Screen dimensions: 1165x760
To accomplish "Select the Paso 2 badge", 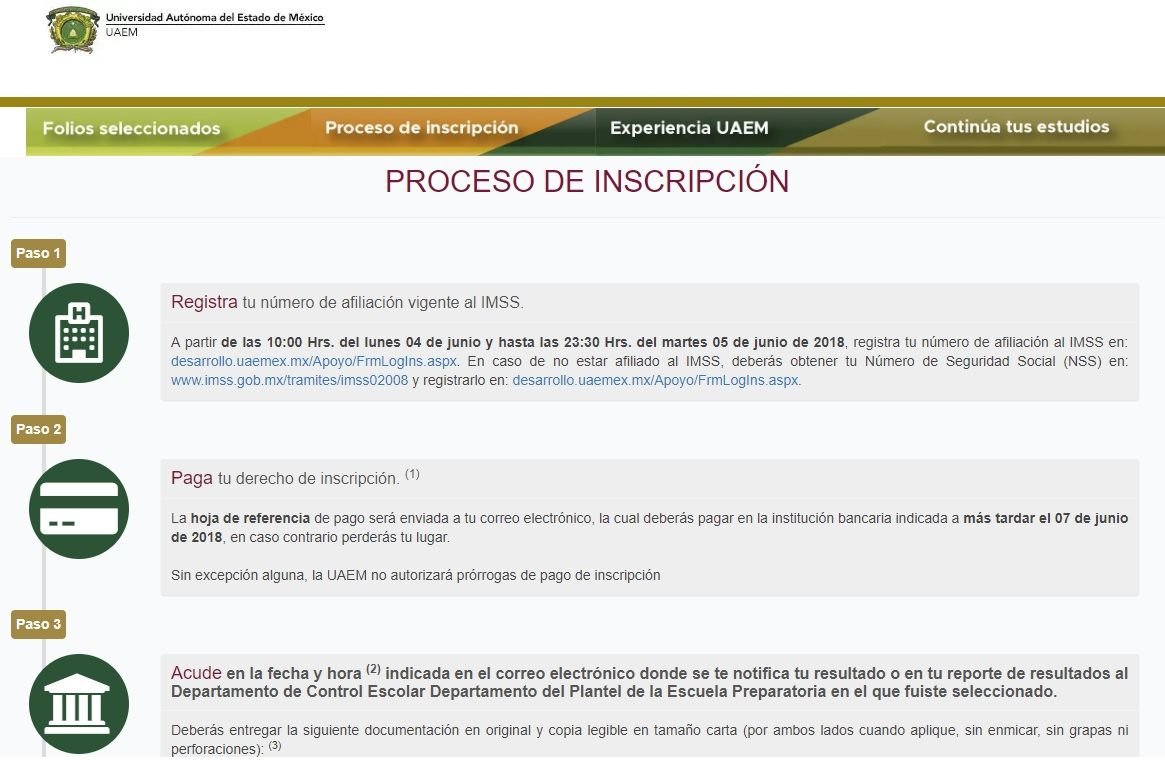I will (38, 429).
